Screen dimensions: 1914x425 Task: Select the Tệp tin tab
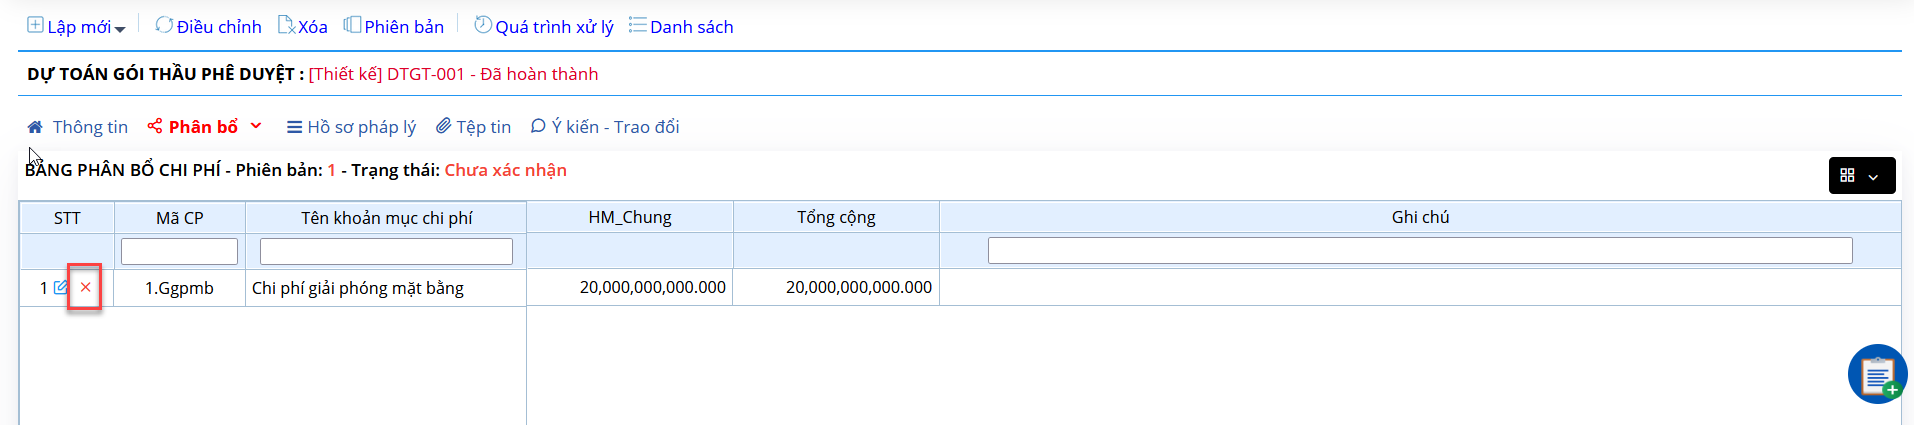[x=474, y=127]
